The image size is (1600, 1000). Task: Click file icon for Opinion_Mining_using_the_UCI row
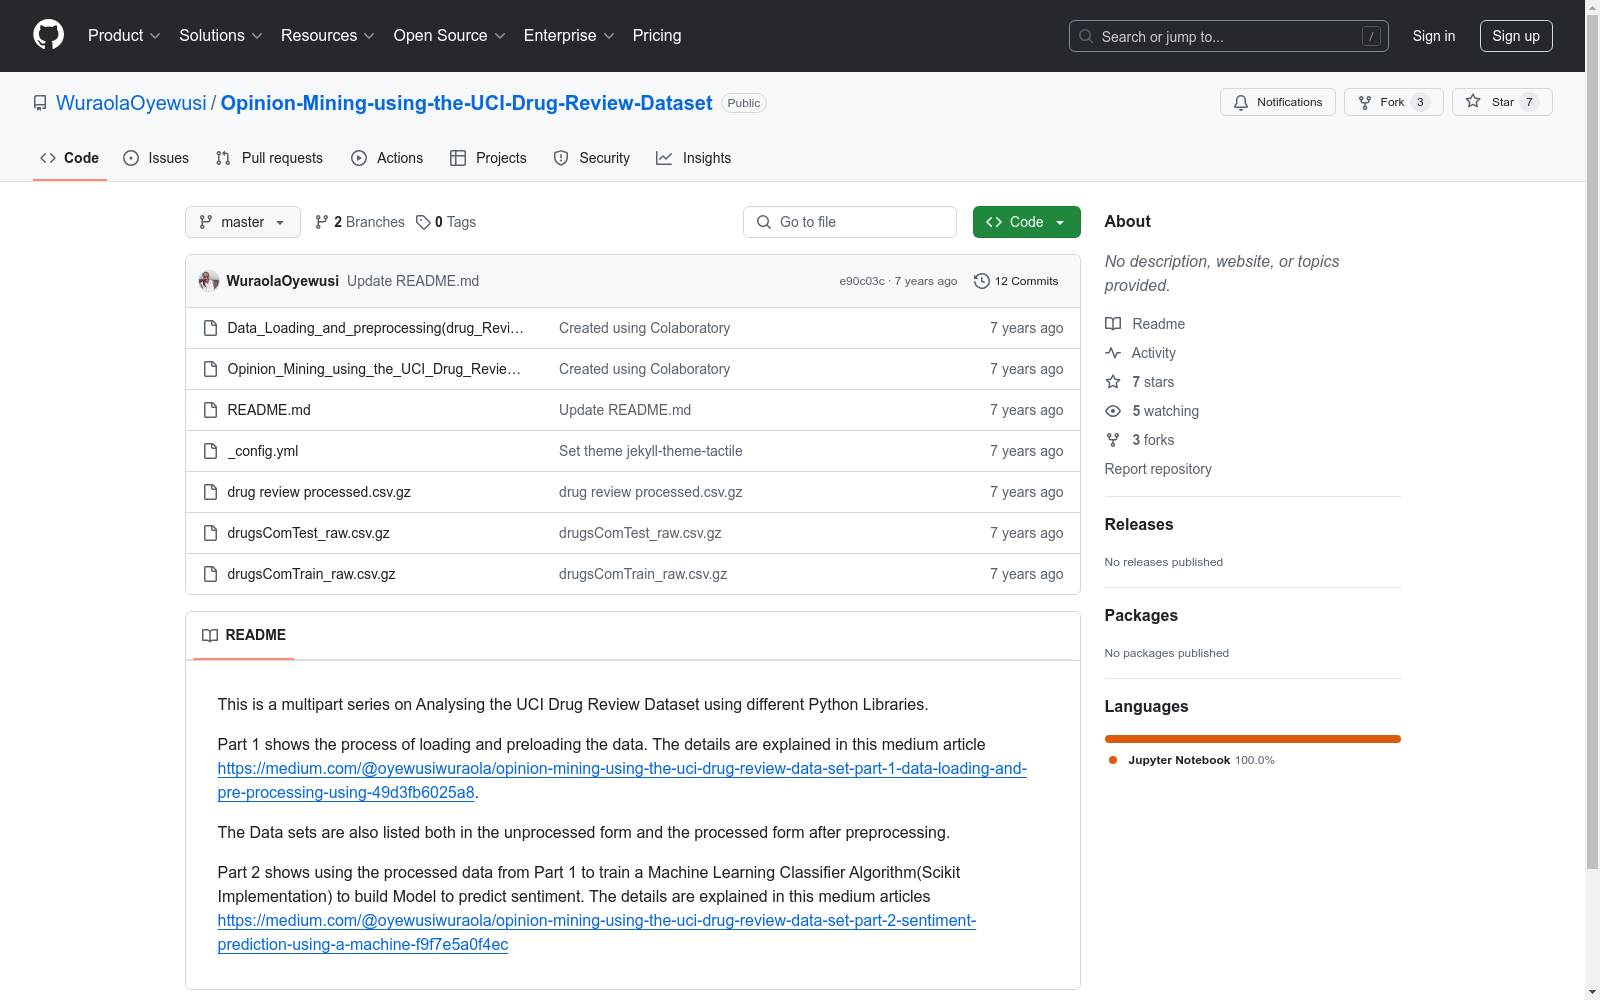tap(210, 369)
